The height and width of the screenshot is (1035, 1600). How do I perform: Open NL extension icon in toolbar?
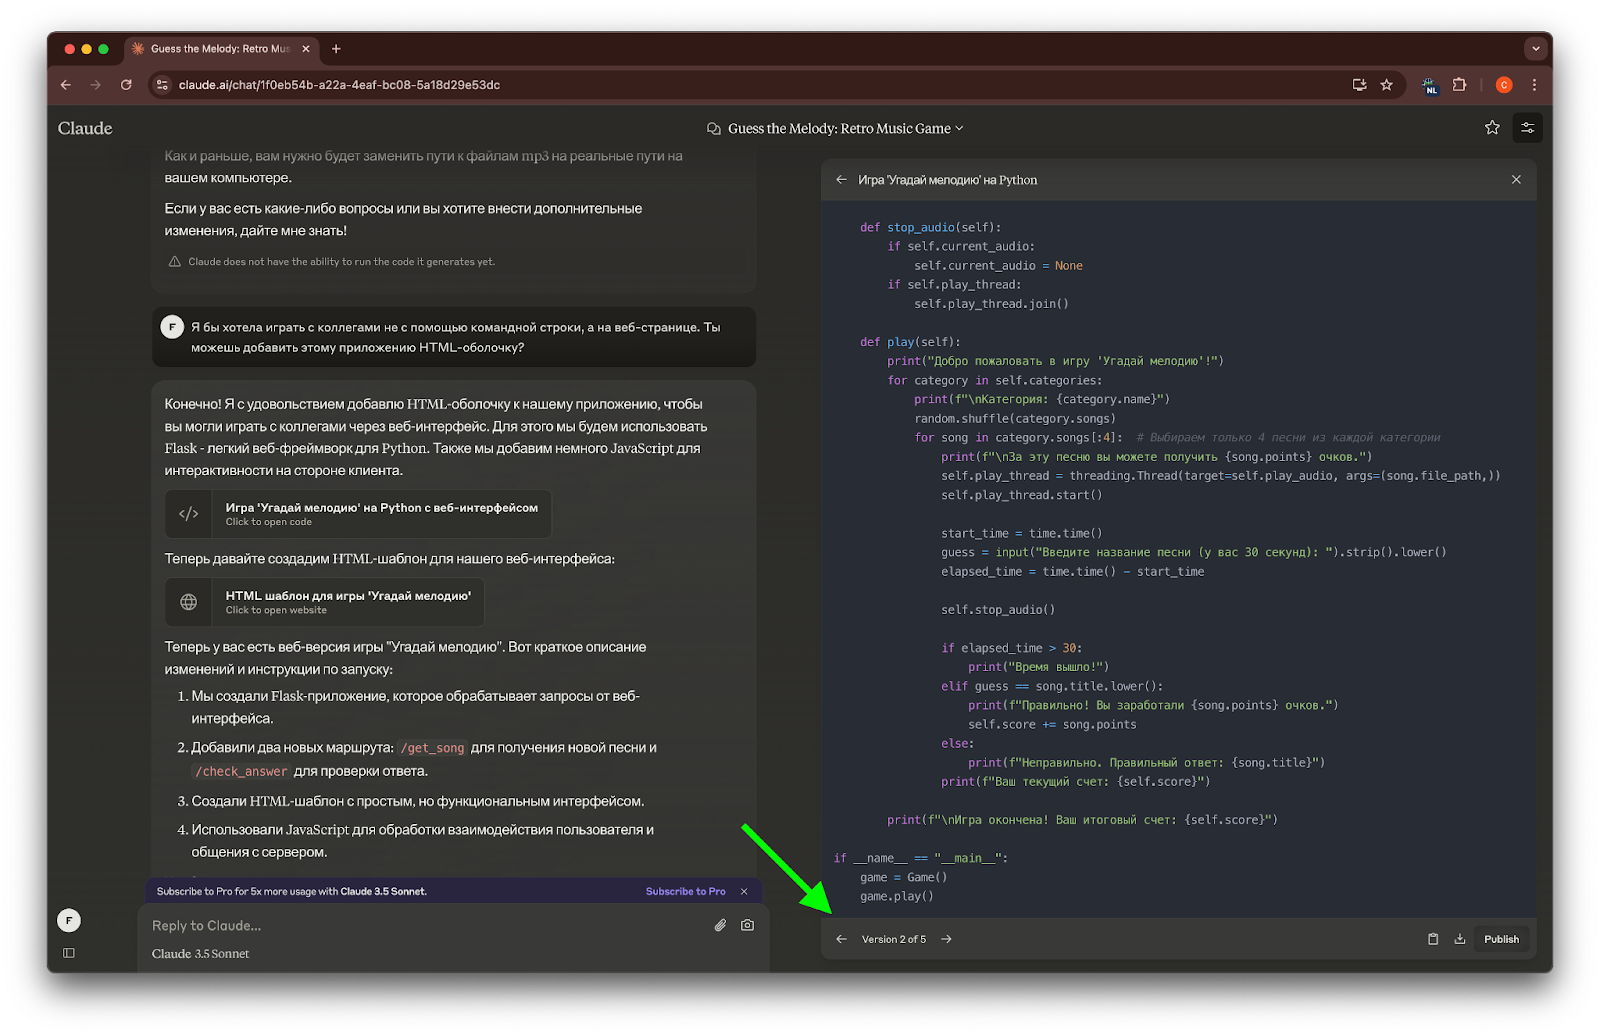(x=1429, y=86)
